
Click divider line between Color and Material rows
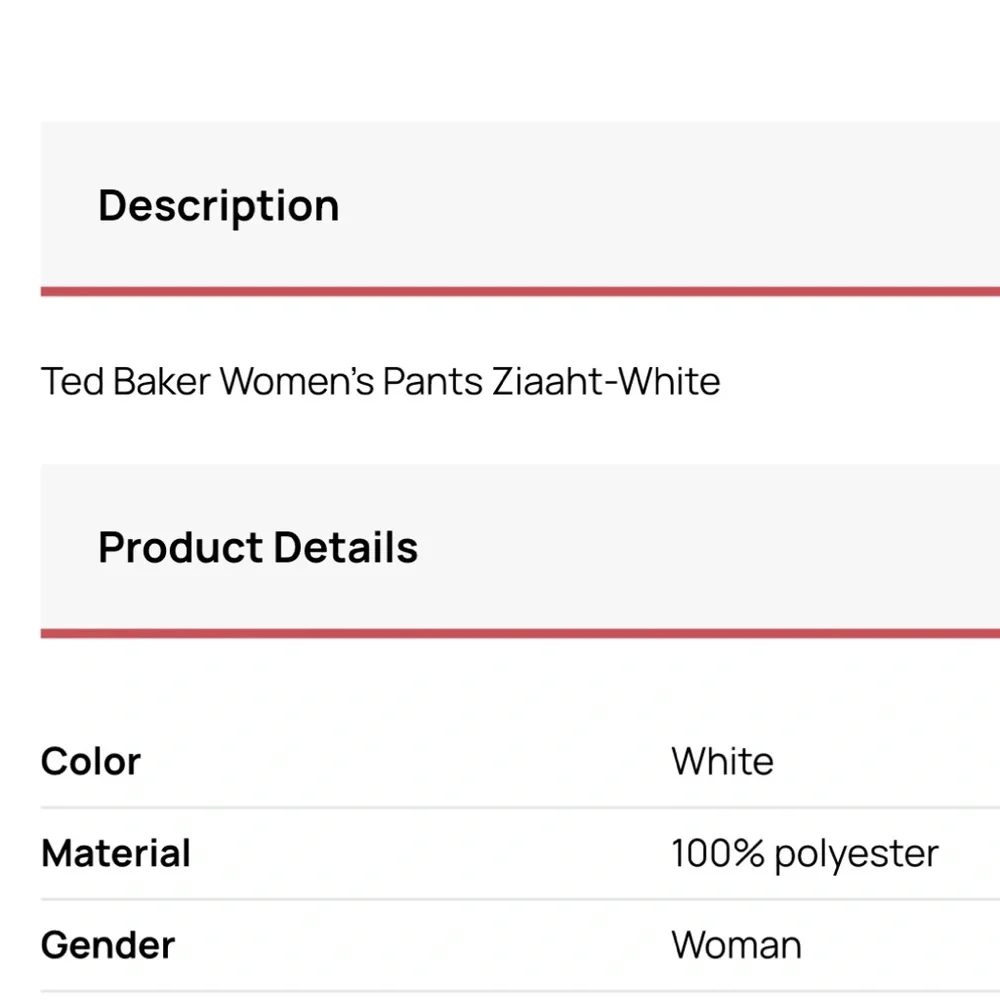(x=520, y=807)
